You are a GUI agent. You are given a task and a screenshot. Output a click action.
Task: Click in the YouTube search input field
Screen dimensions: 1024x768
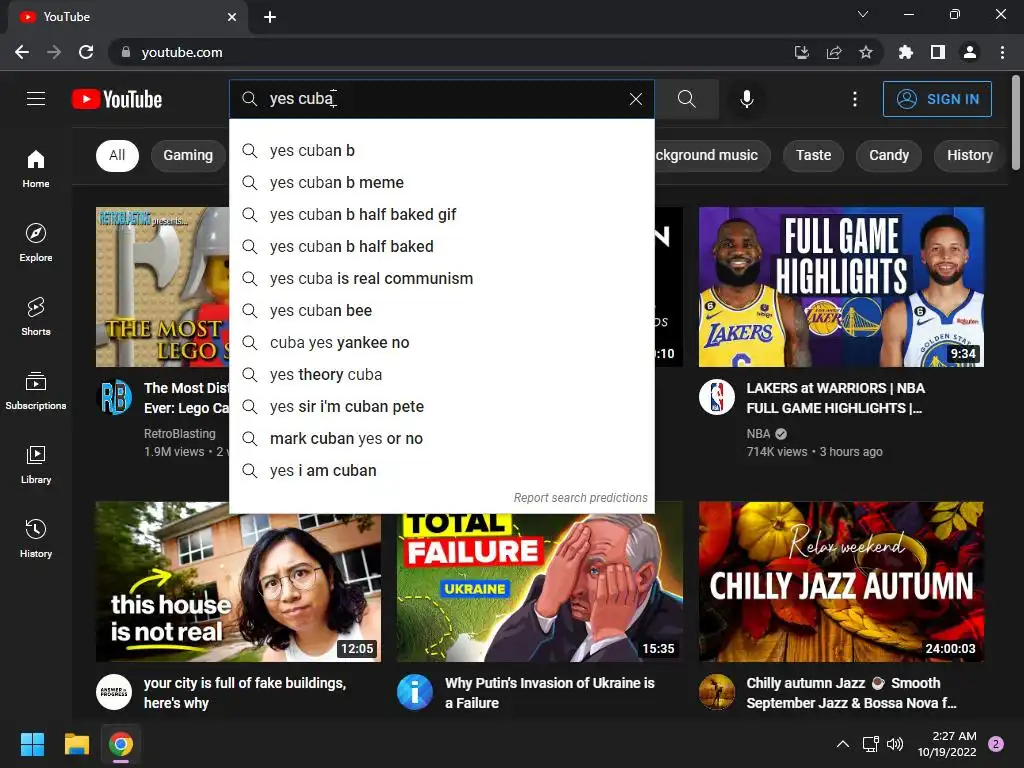(444, 99)
